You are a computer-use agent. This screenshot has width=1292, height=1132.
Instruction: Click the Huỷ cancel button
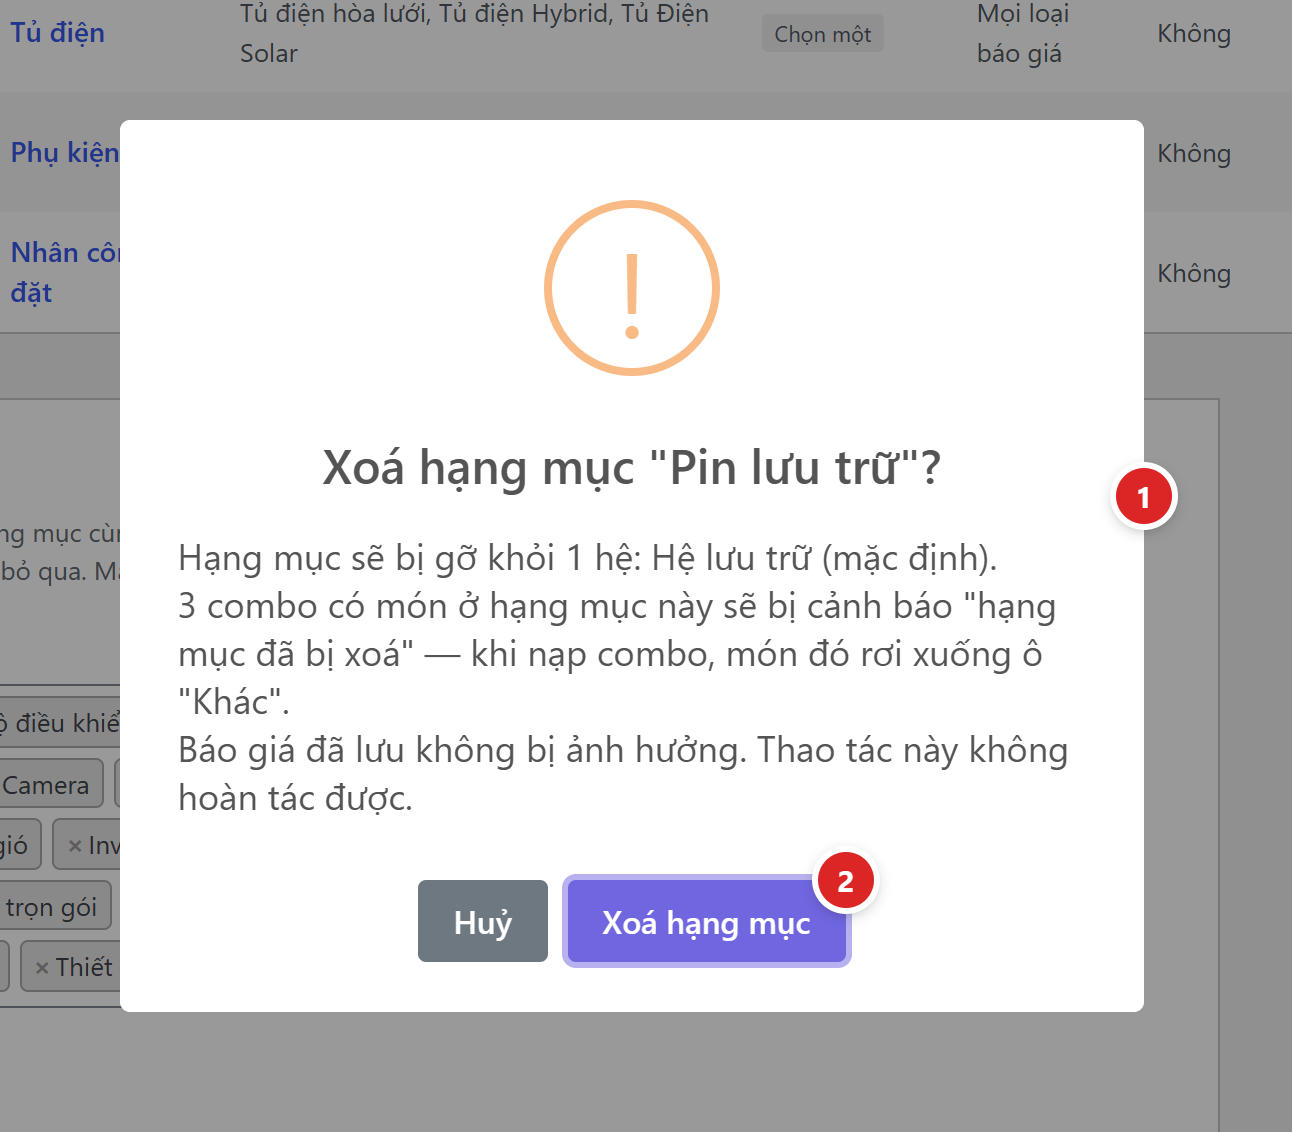(482, 921)
